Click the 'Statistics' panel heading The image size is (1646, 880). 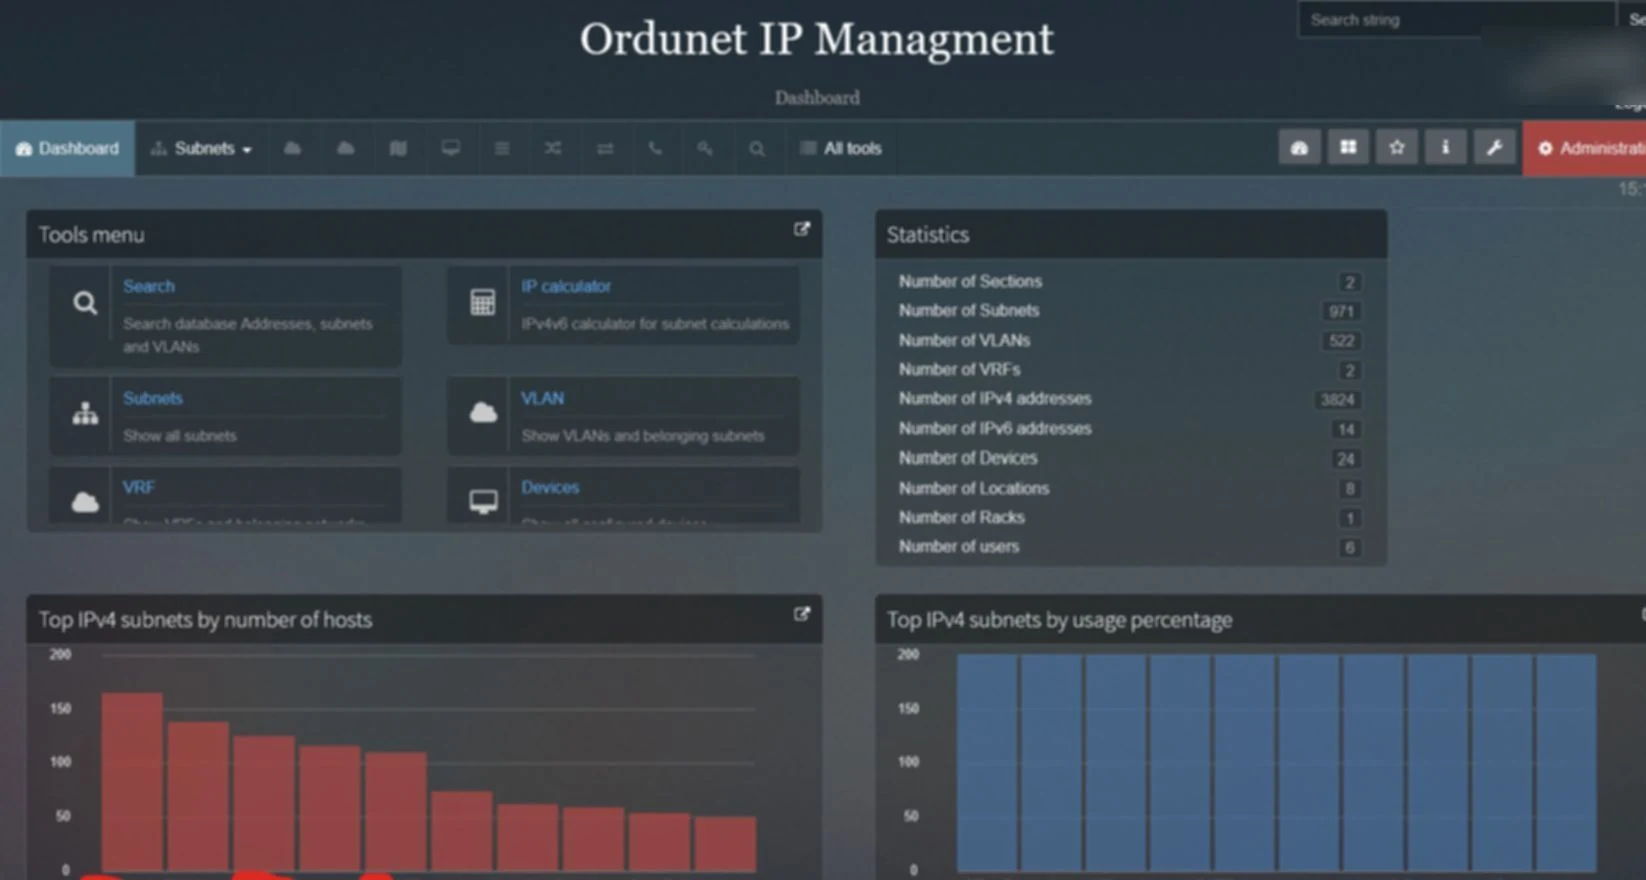tap(928, 235)
